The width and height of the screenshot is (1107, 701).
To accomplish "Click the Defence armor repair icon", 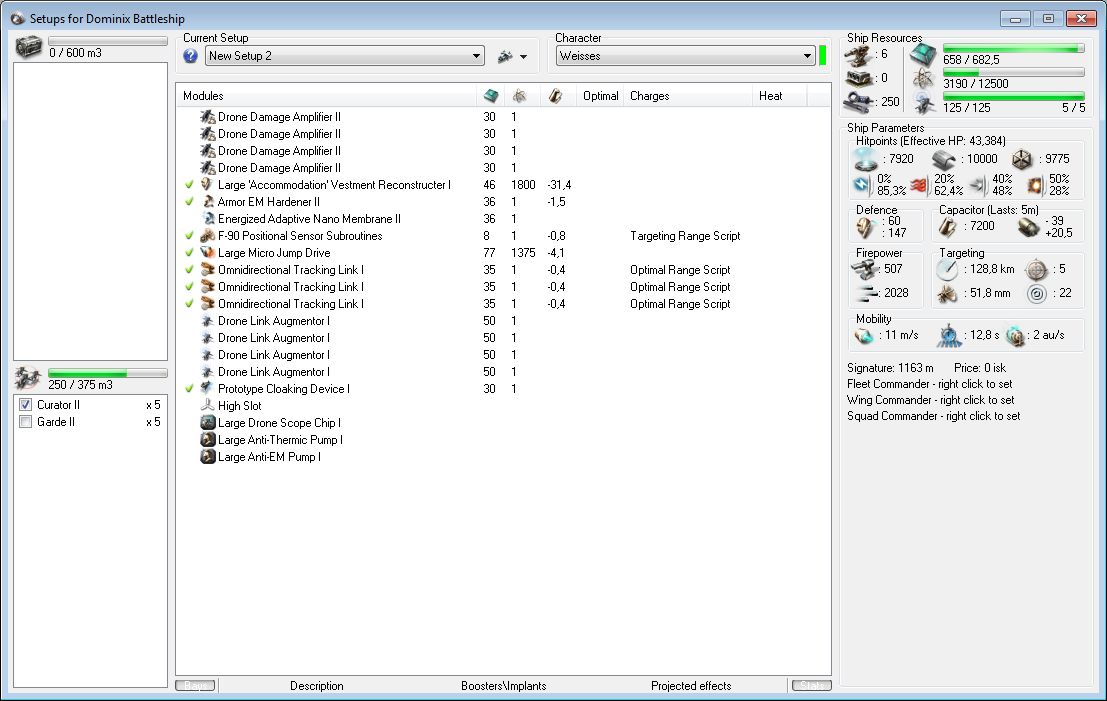I will point(865,227).
